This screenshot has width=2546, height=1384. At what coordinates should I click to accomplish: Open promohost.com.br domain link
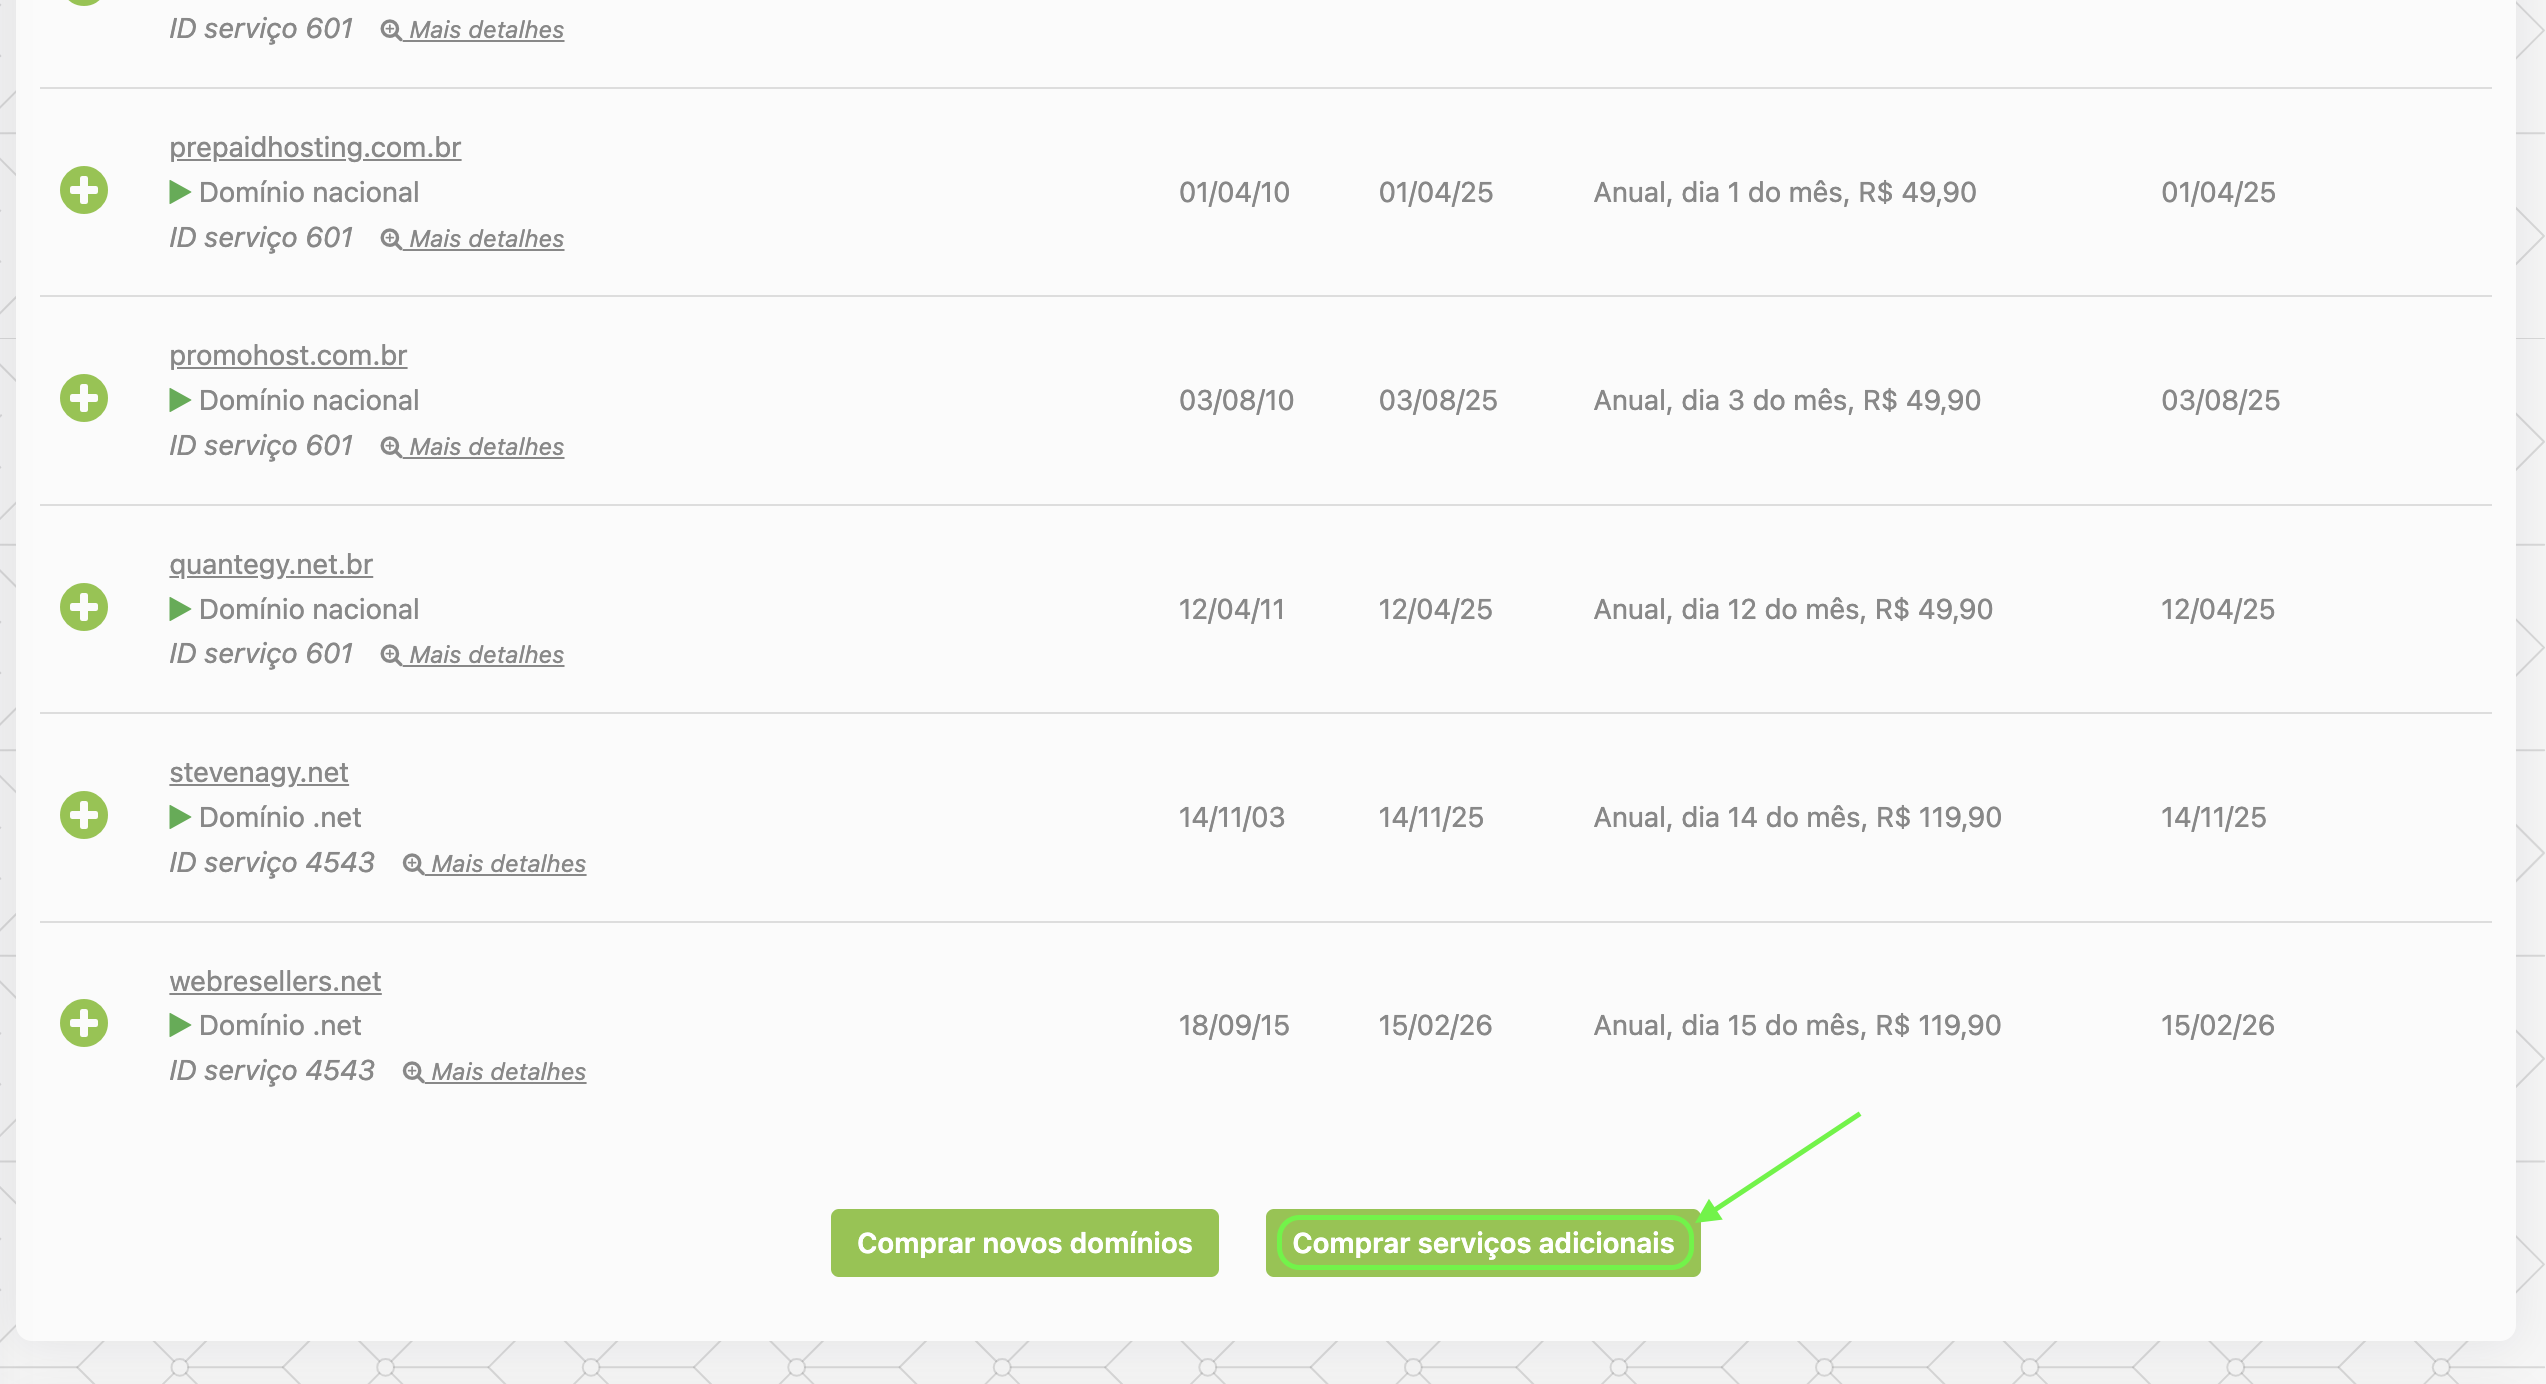coord(288,355)
